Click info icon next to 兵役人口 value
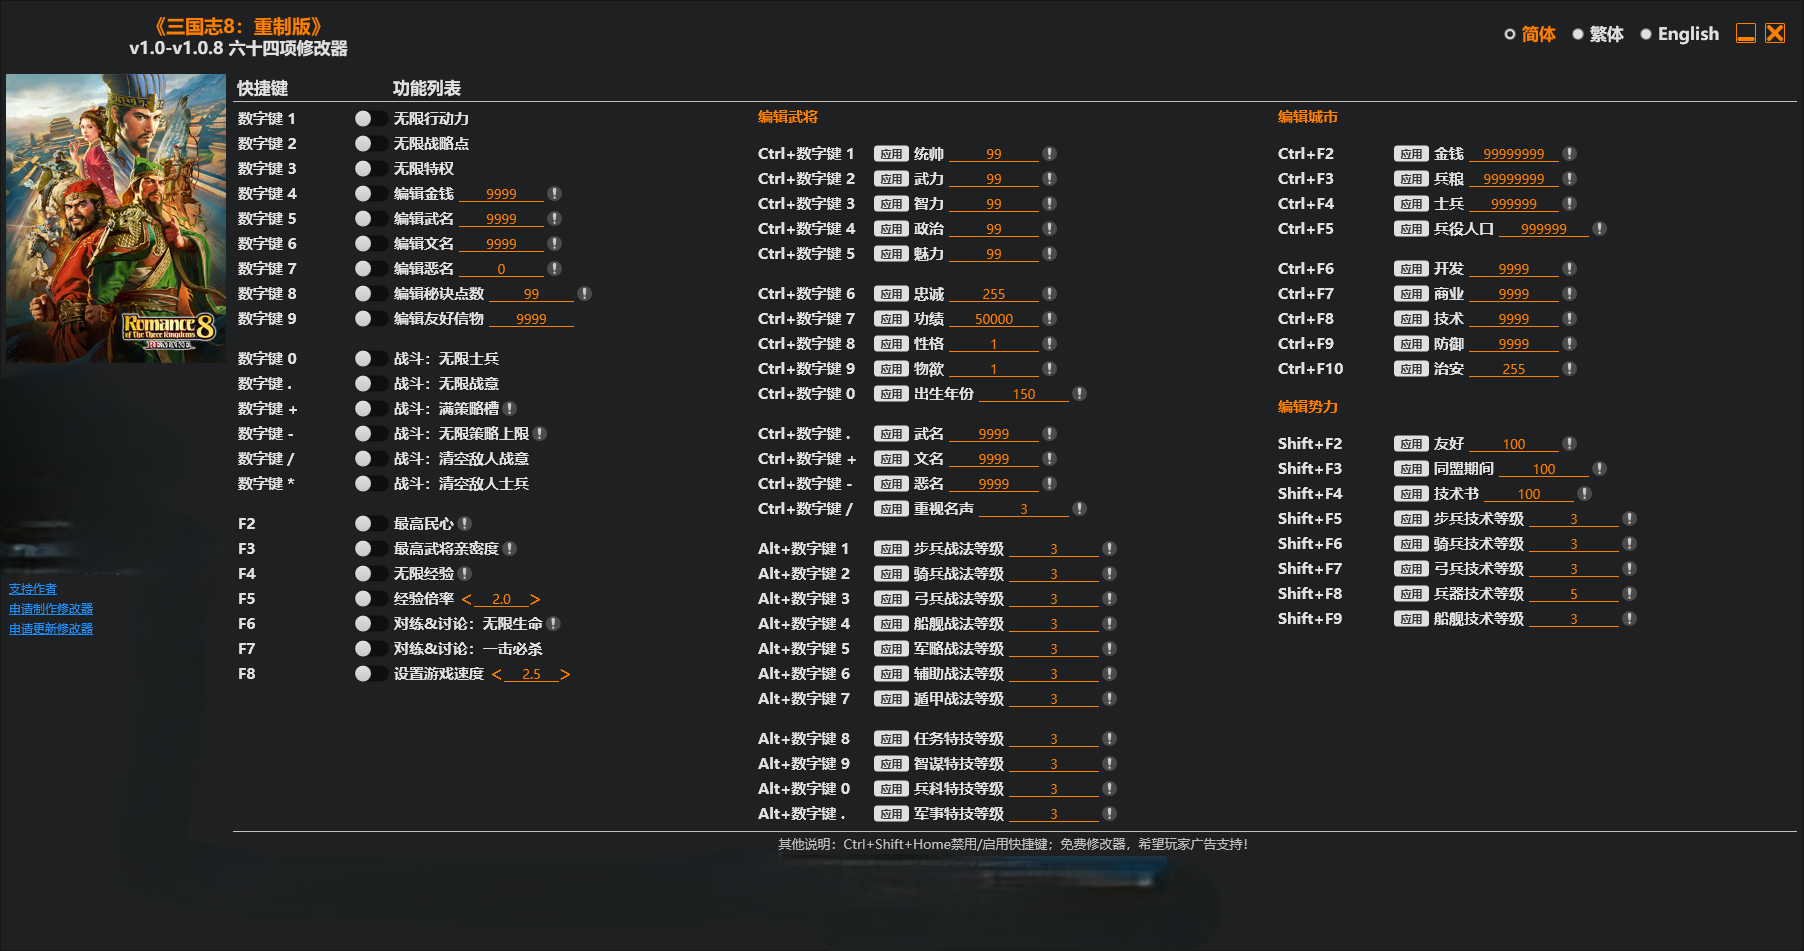Image resolution: width=1804 pixels, height=951 pixels. (1599, 229)
